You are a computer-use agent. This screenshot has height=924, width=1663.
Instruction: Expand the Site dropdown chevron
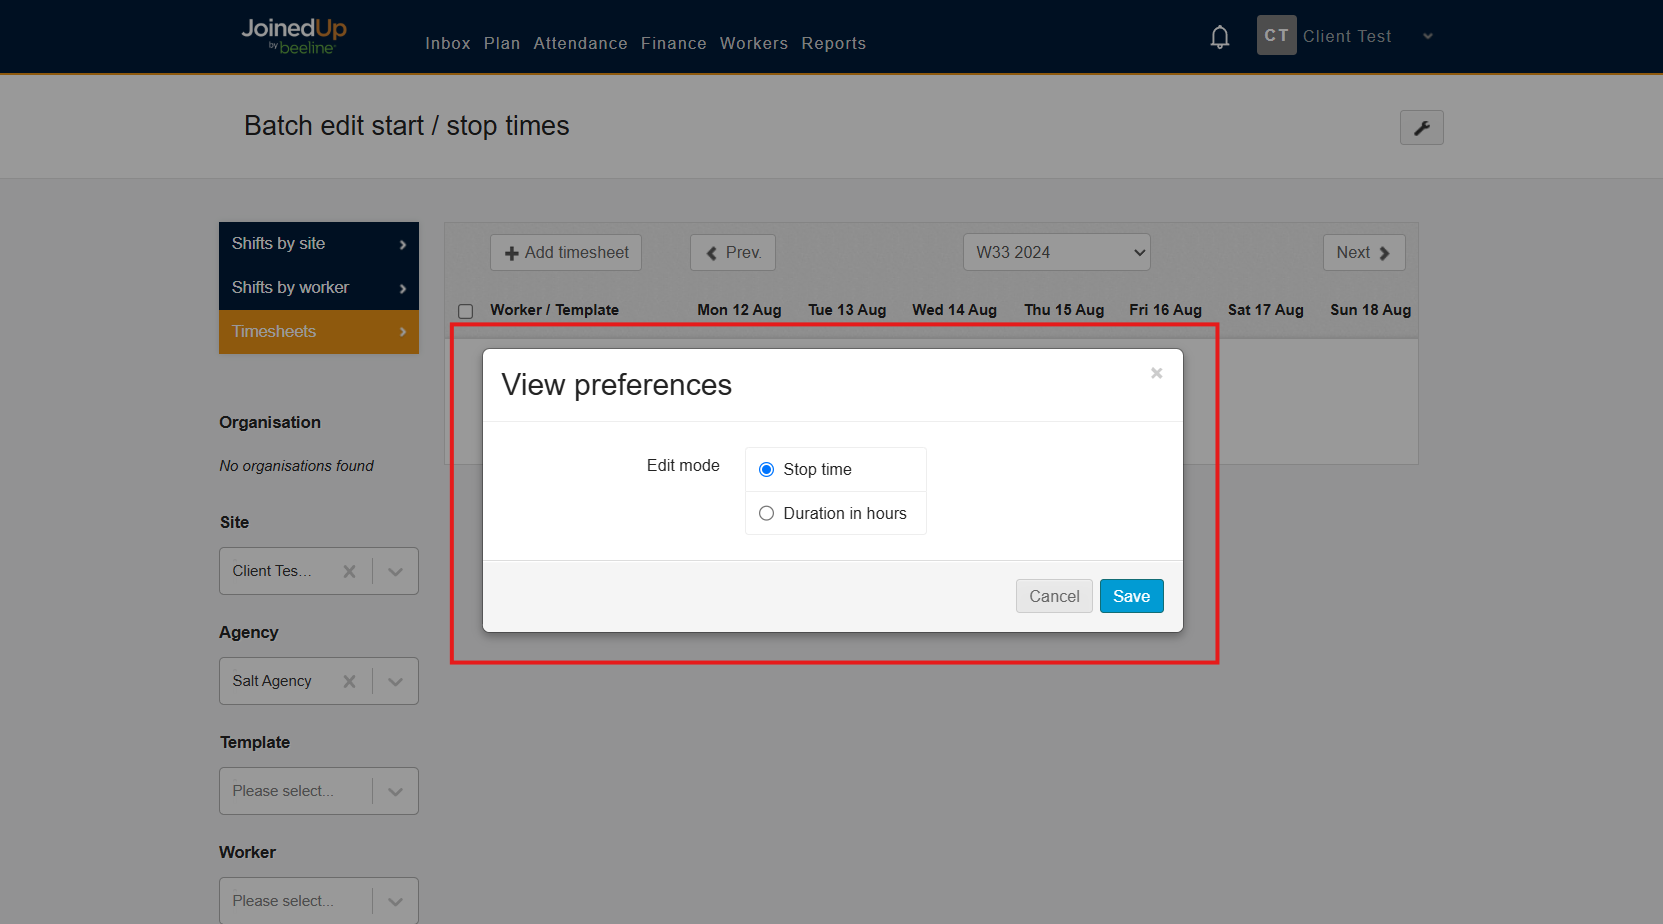[x=395, y=571]
